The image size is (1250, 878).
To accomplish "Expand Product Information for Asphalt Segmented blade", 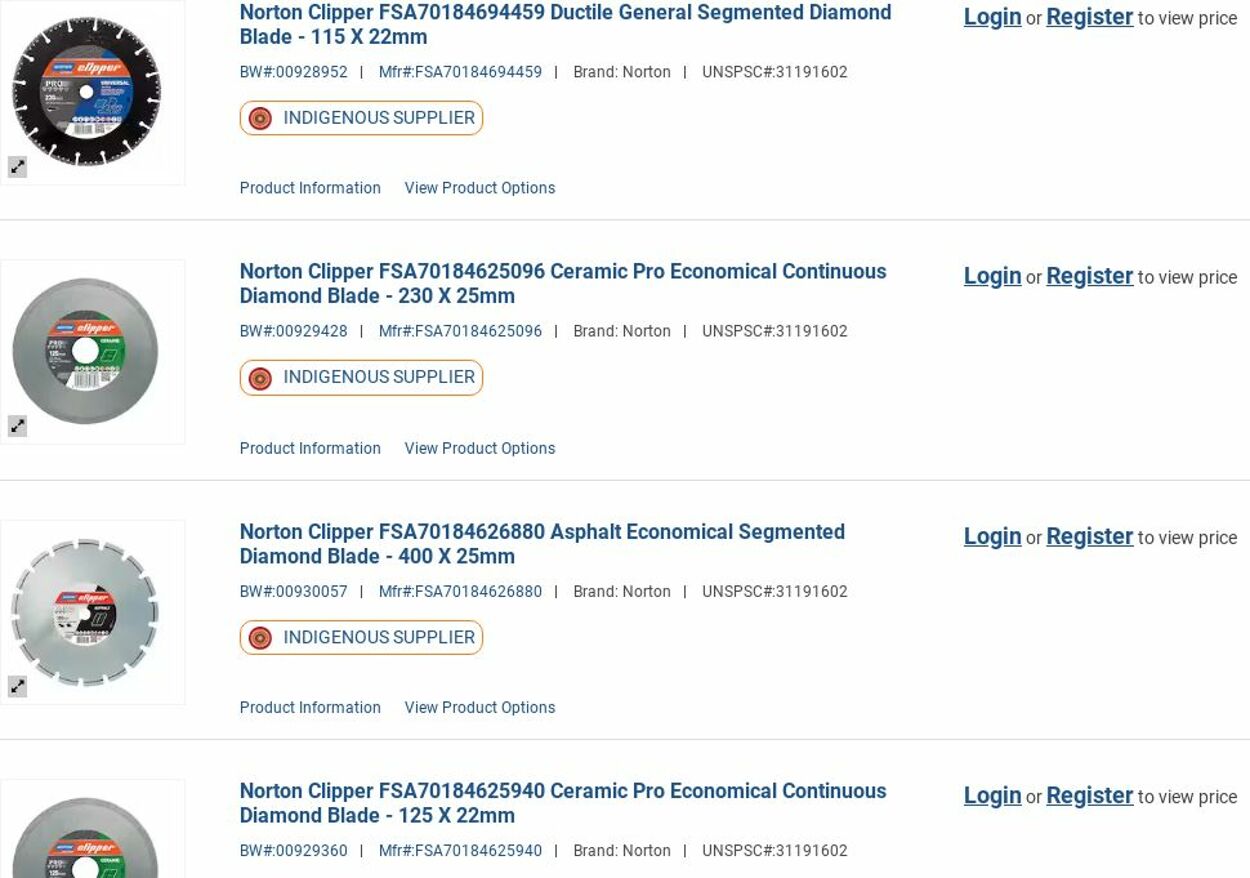I will pyautogui.click(x=310, y=707).
